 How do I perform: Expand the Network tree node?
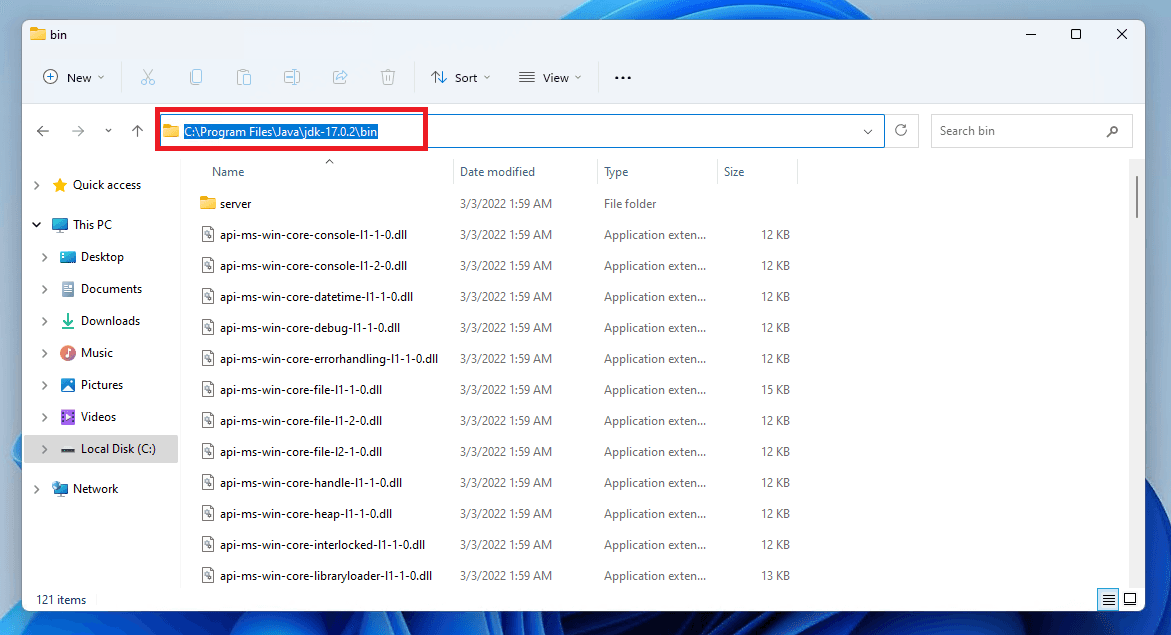point(37,489)
